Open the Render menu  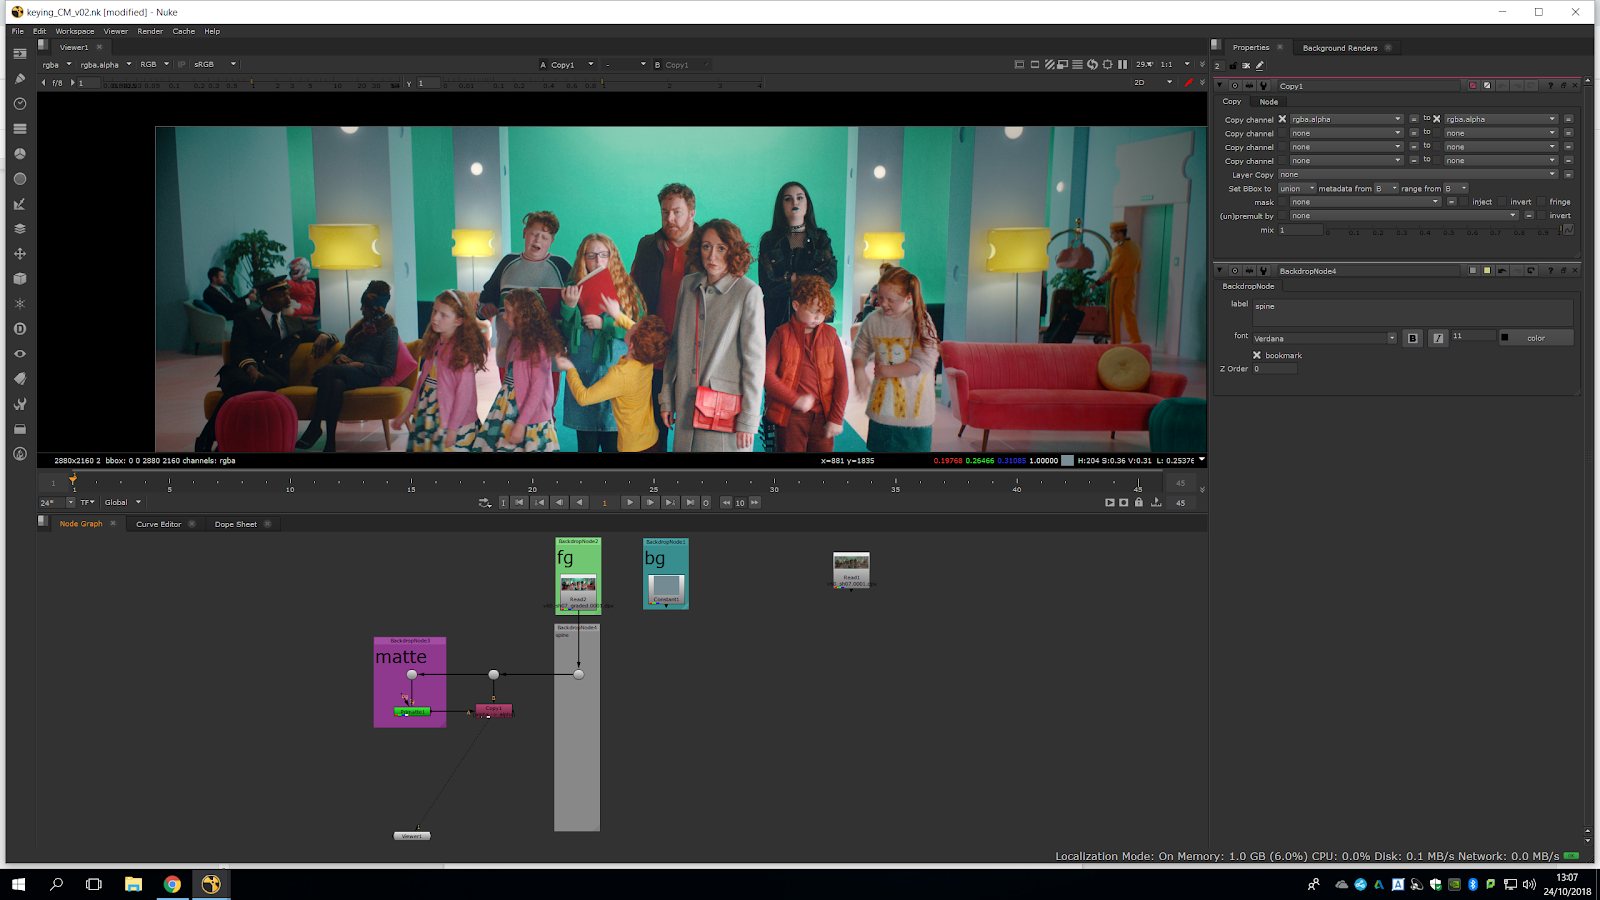(150, 31)
